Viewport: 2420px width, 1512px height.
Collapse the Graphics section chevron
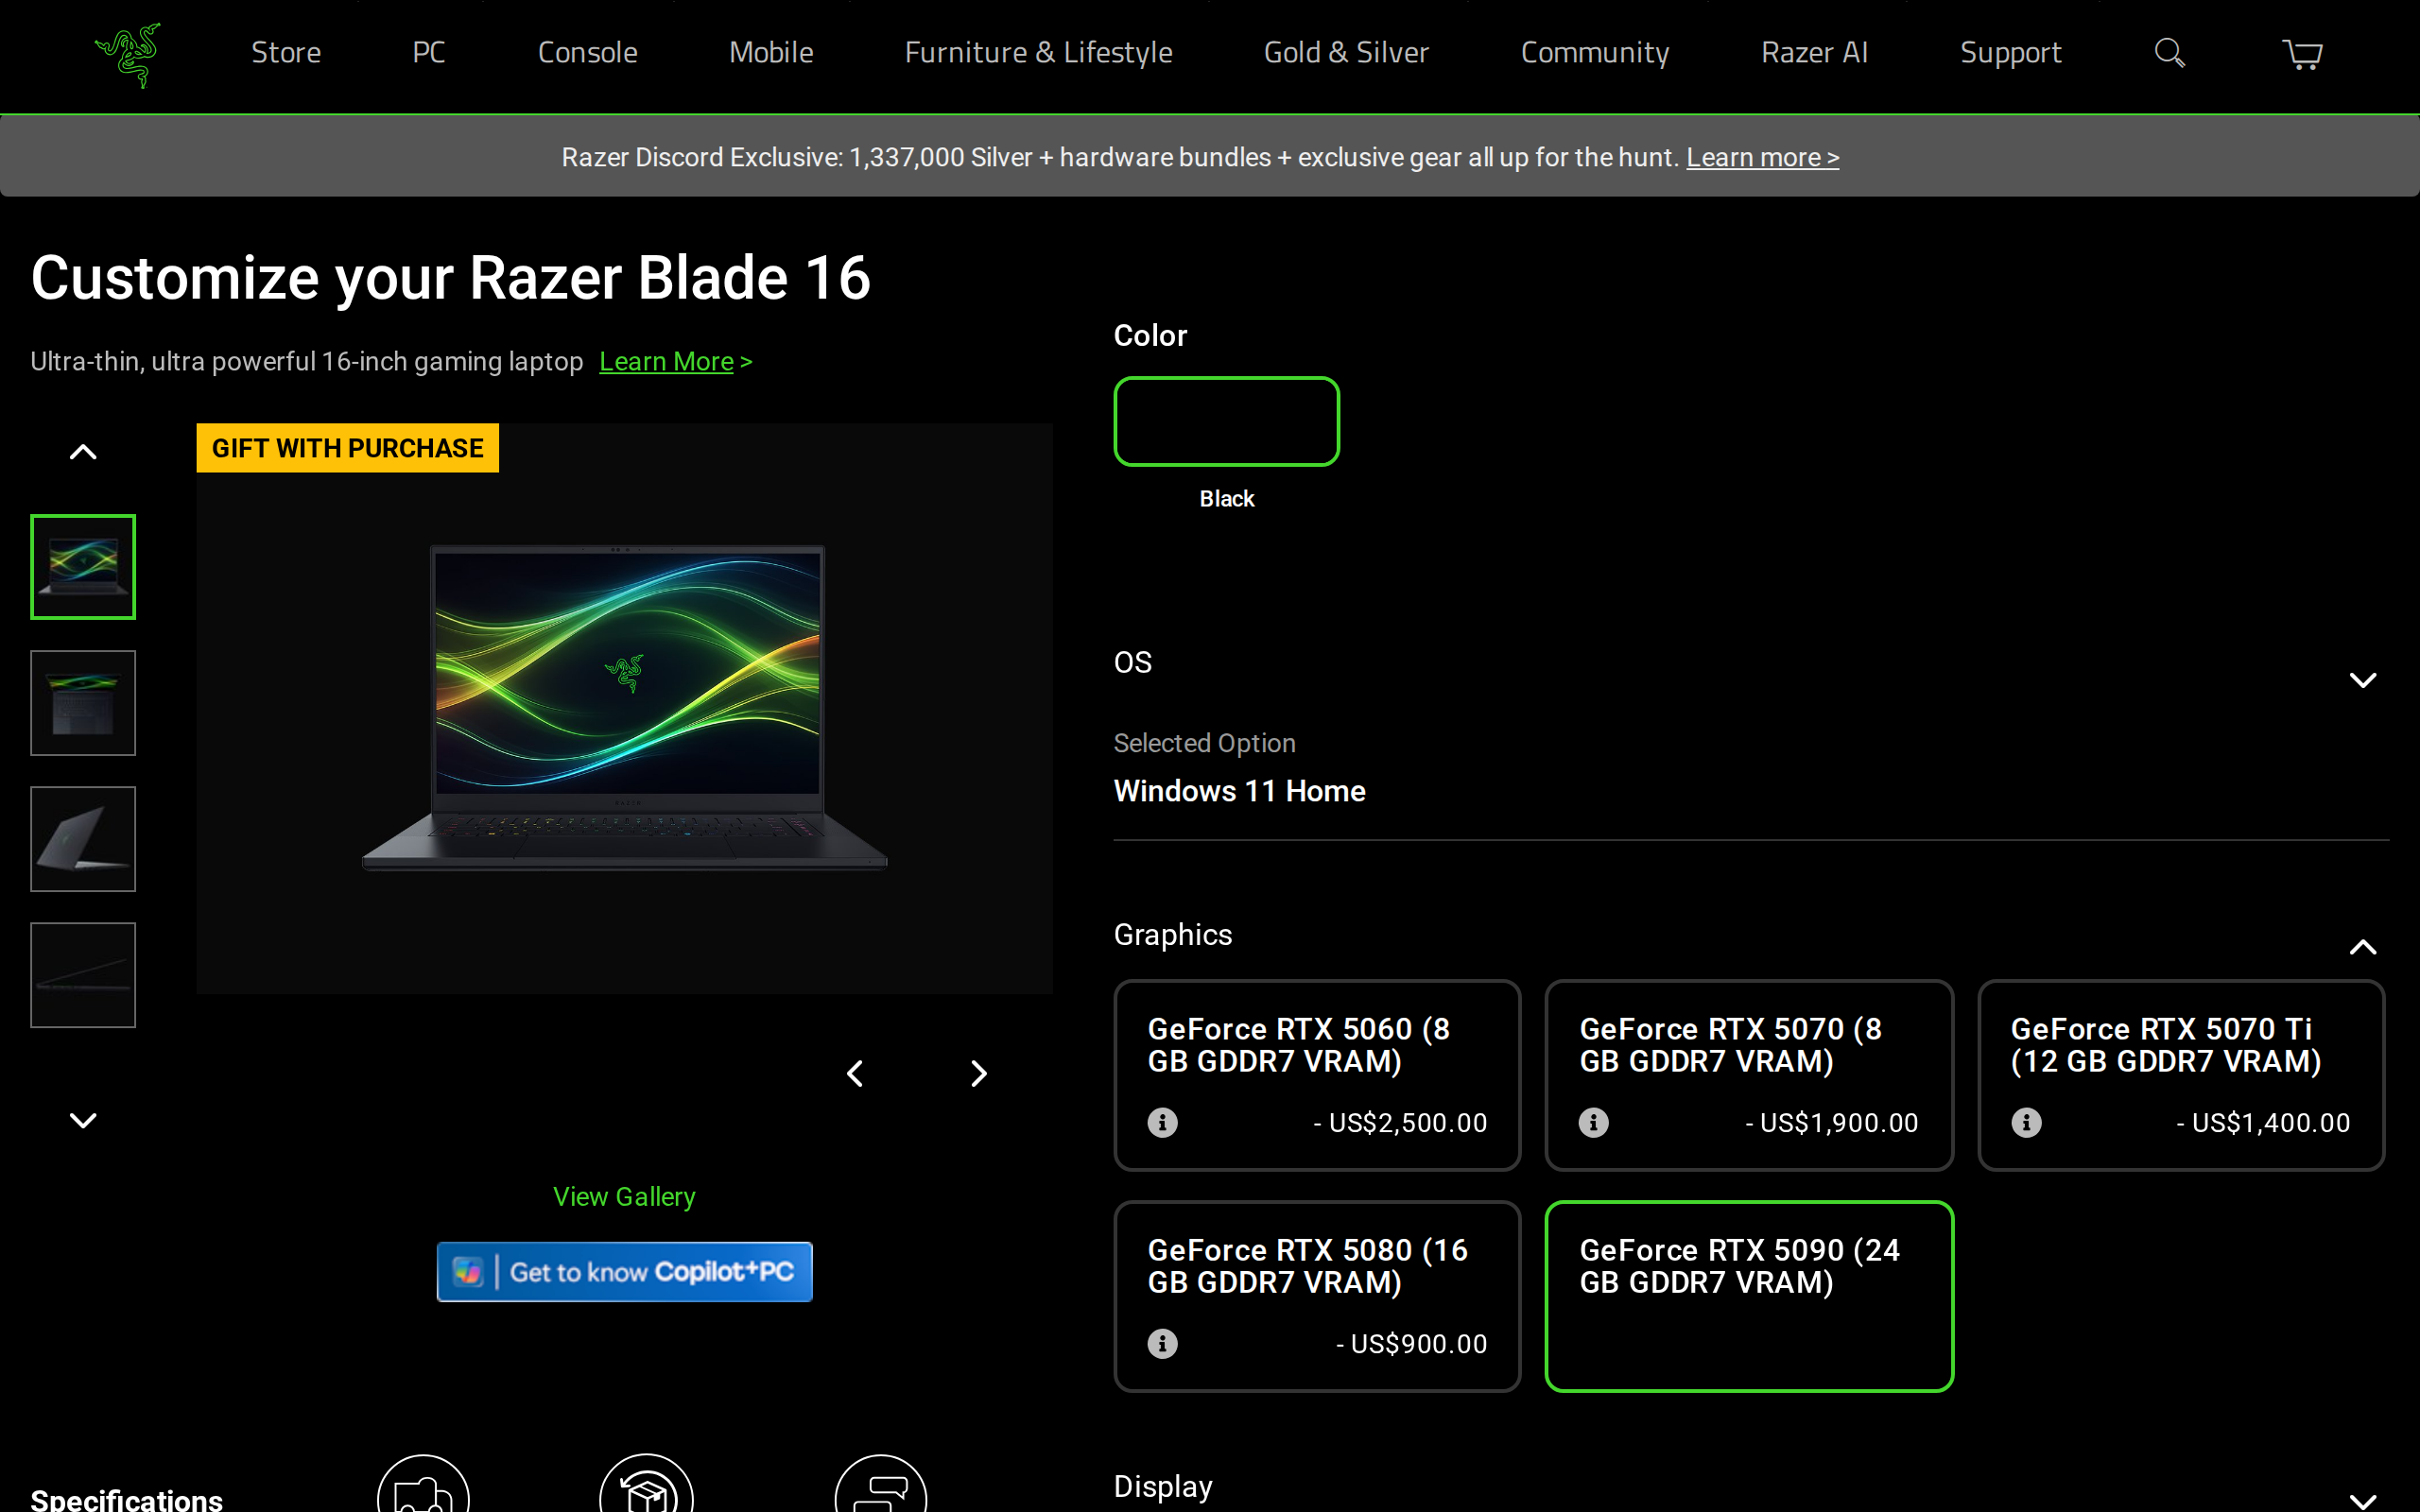(x=2362, y=947)
